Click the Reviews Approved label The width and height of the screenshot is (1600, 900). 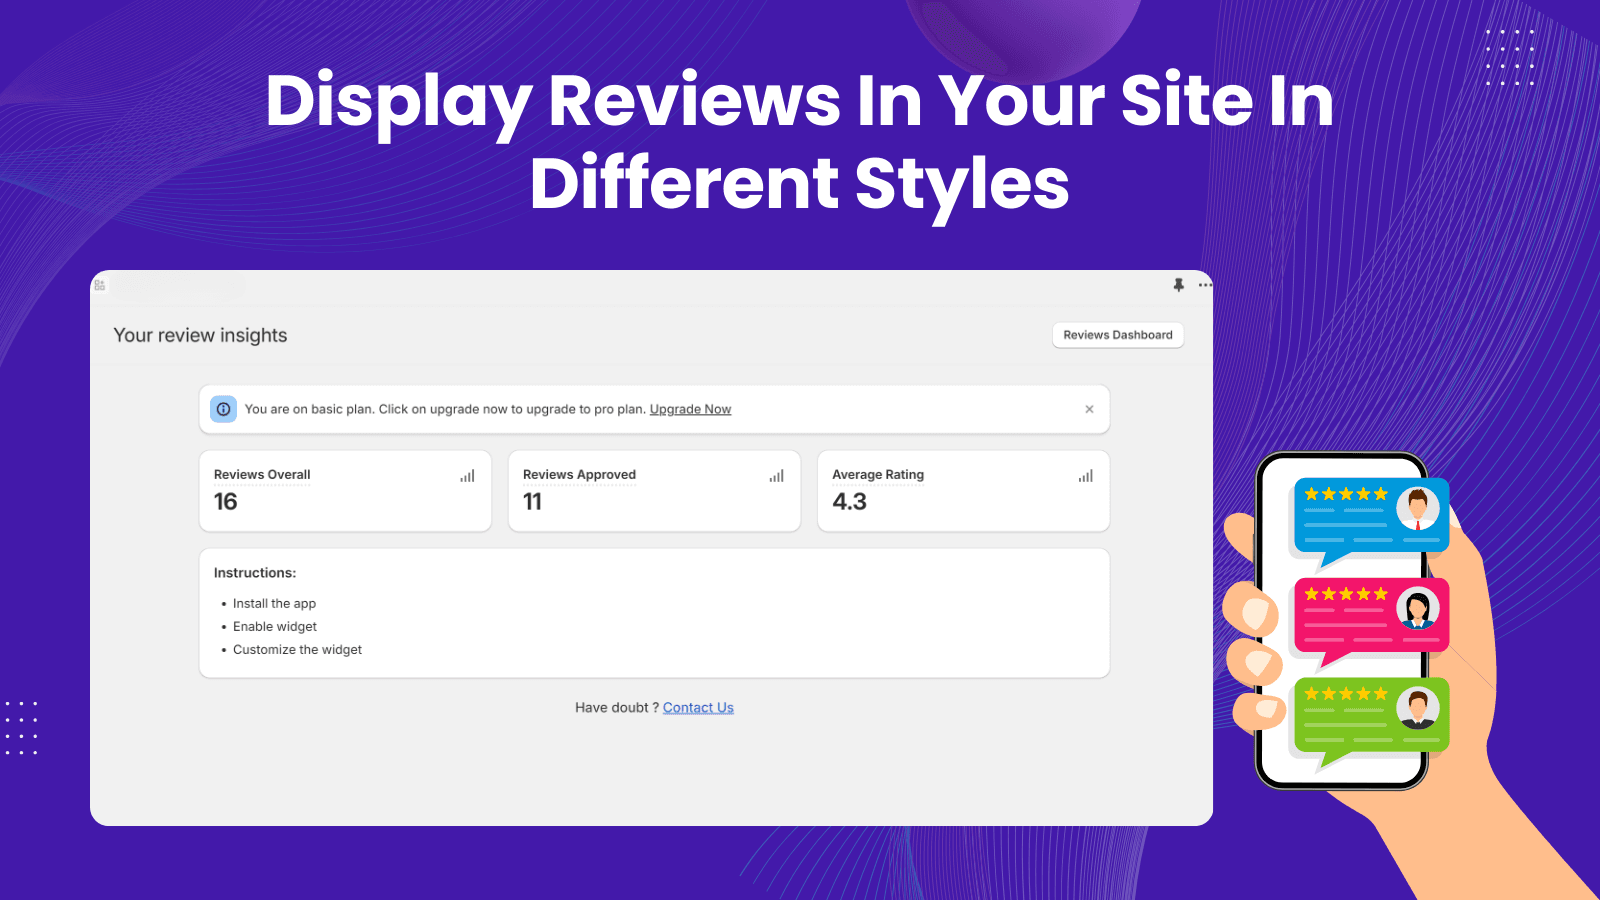579,474
